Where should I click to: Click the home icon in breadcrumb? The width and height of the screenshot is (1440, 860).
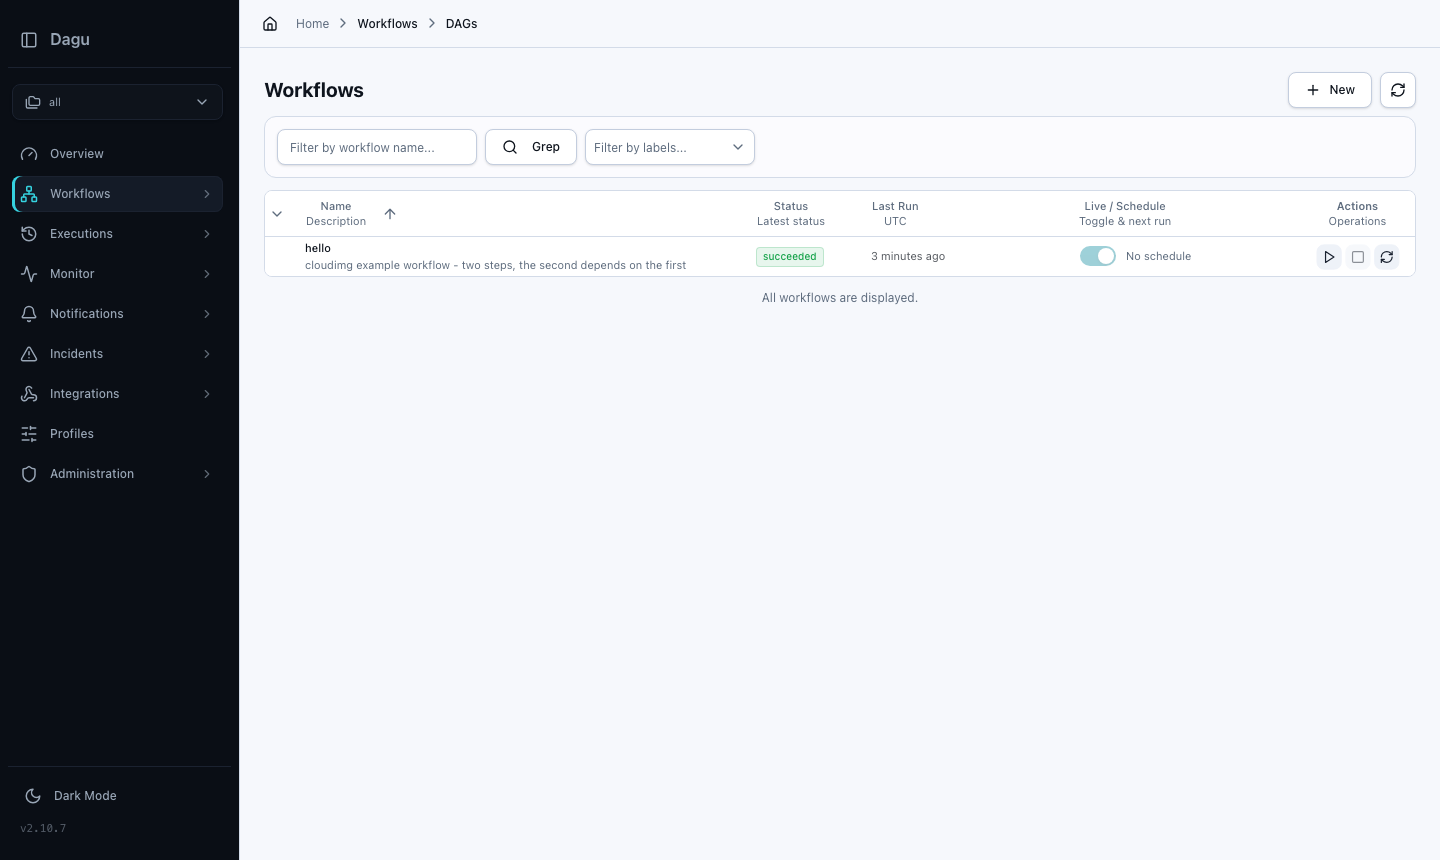[x=270, y=24]
